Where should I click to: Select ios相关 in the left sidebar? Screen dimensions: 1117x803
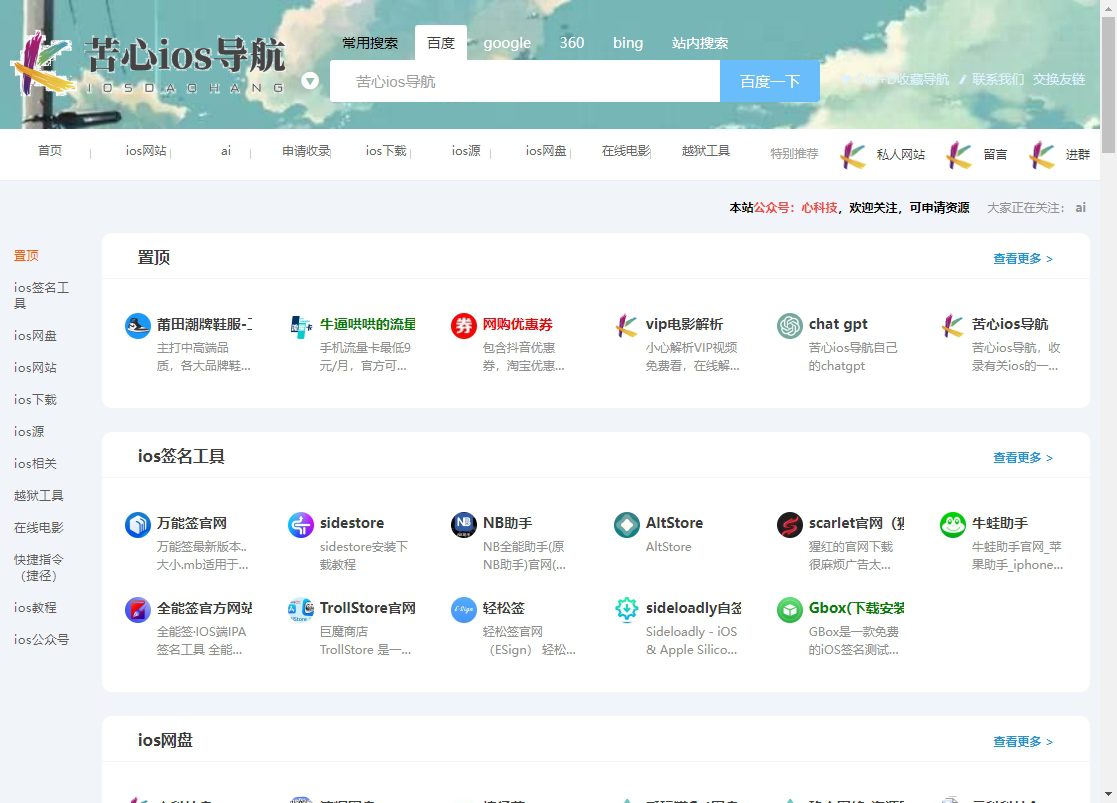[x=35, y=463]
